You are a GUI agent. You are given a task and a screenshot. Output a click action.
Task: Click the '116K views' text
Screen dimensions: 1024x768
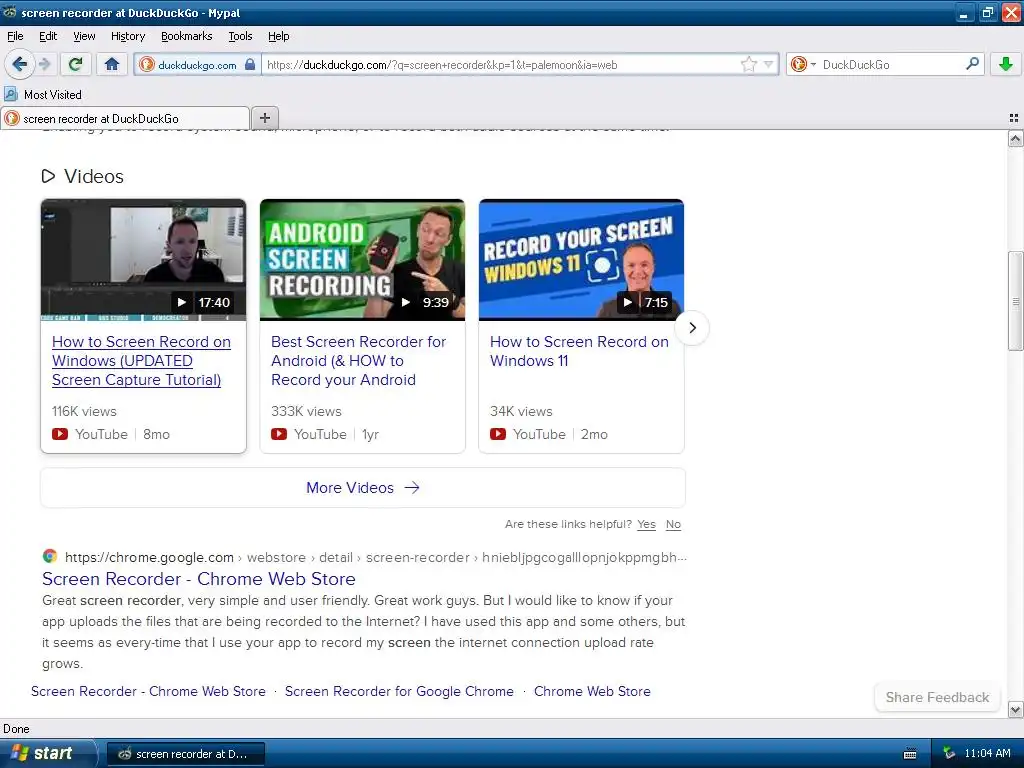pyautogui.click(x=84, y=411)
